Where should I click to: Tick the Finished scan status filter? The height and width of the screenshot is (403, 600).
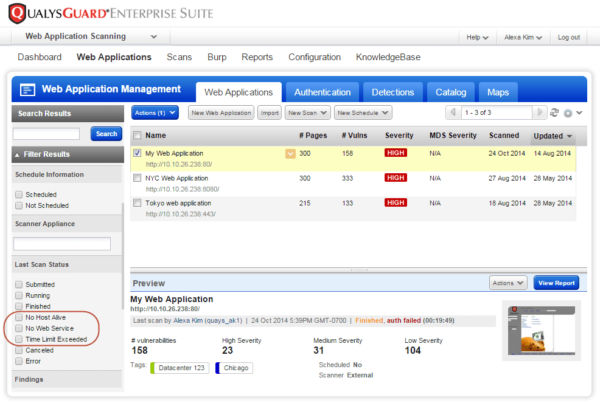pyautogui.click(x=19, y=306)
